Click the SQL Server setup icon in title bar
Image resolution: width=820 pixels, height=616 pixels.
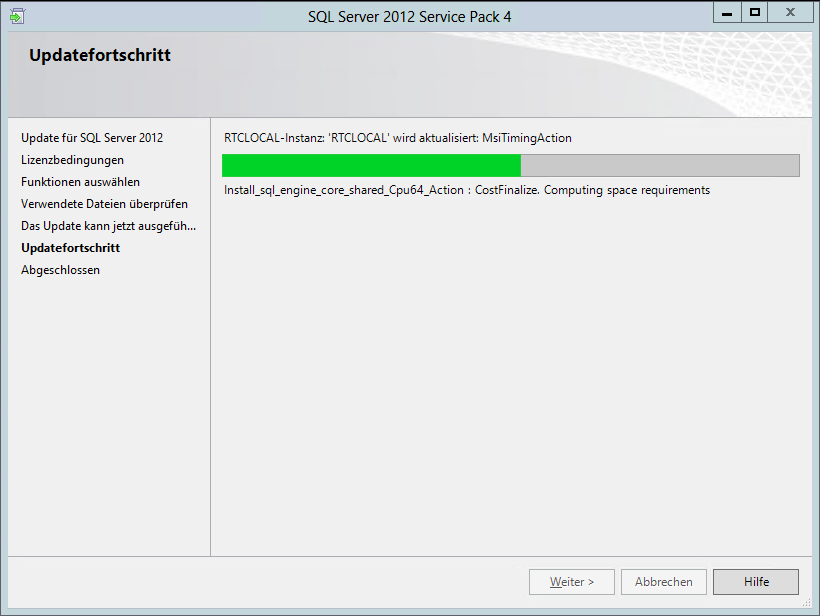tap(17, 16)
